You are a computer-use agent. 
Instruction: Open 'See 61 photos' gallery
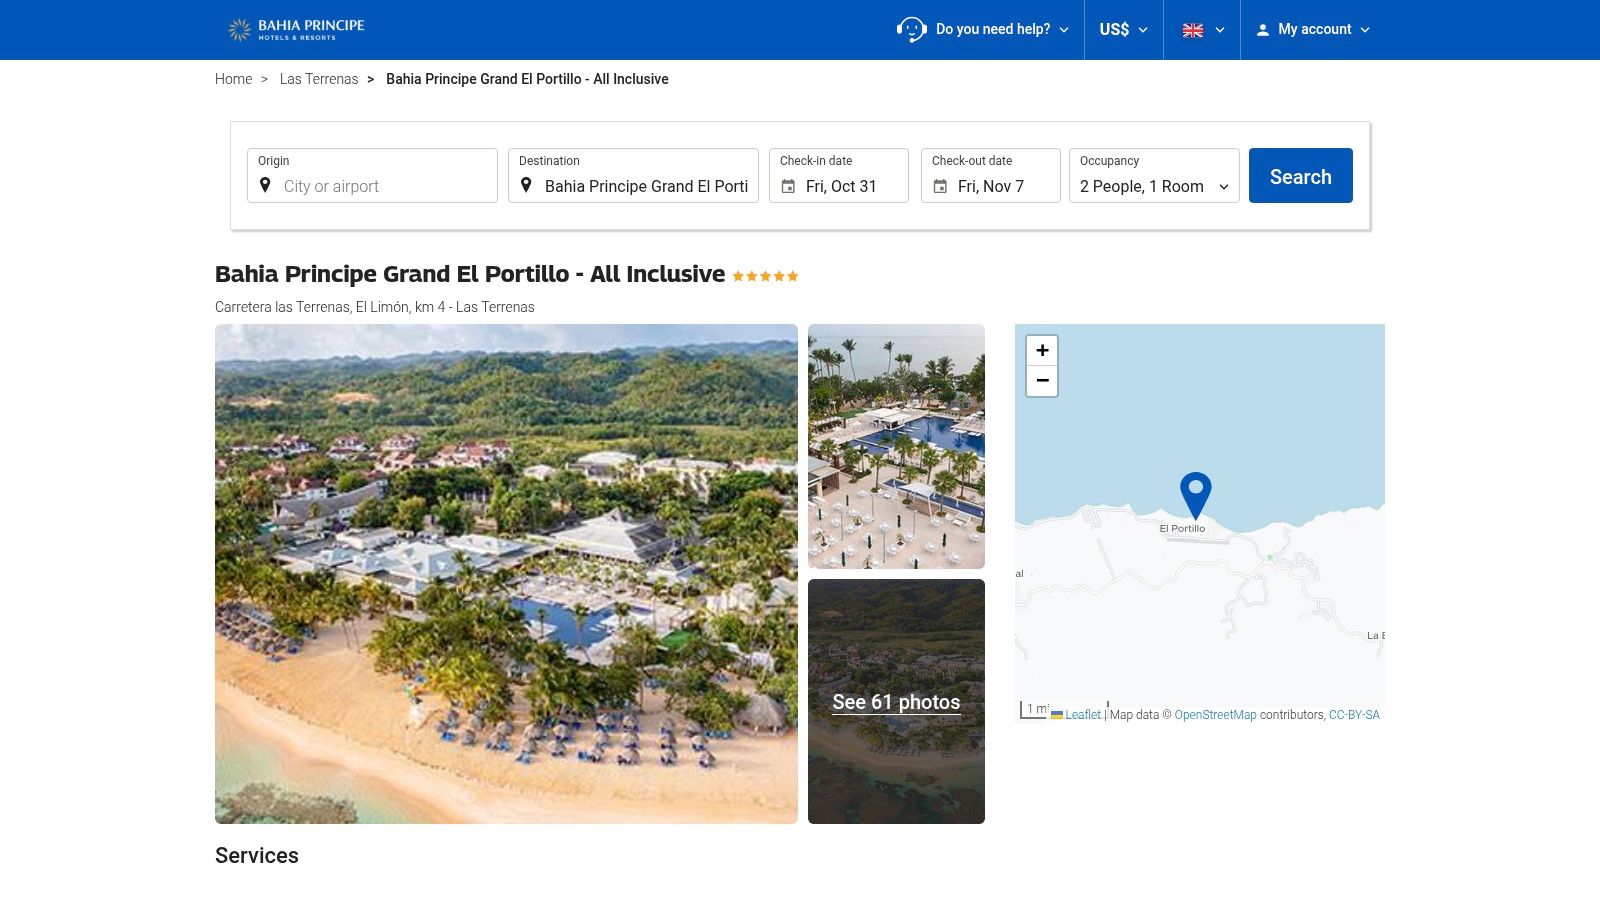click(x=896, y=702)
